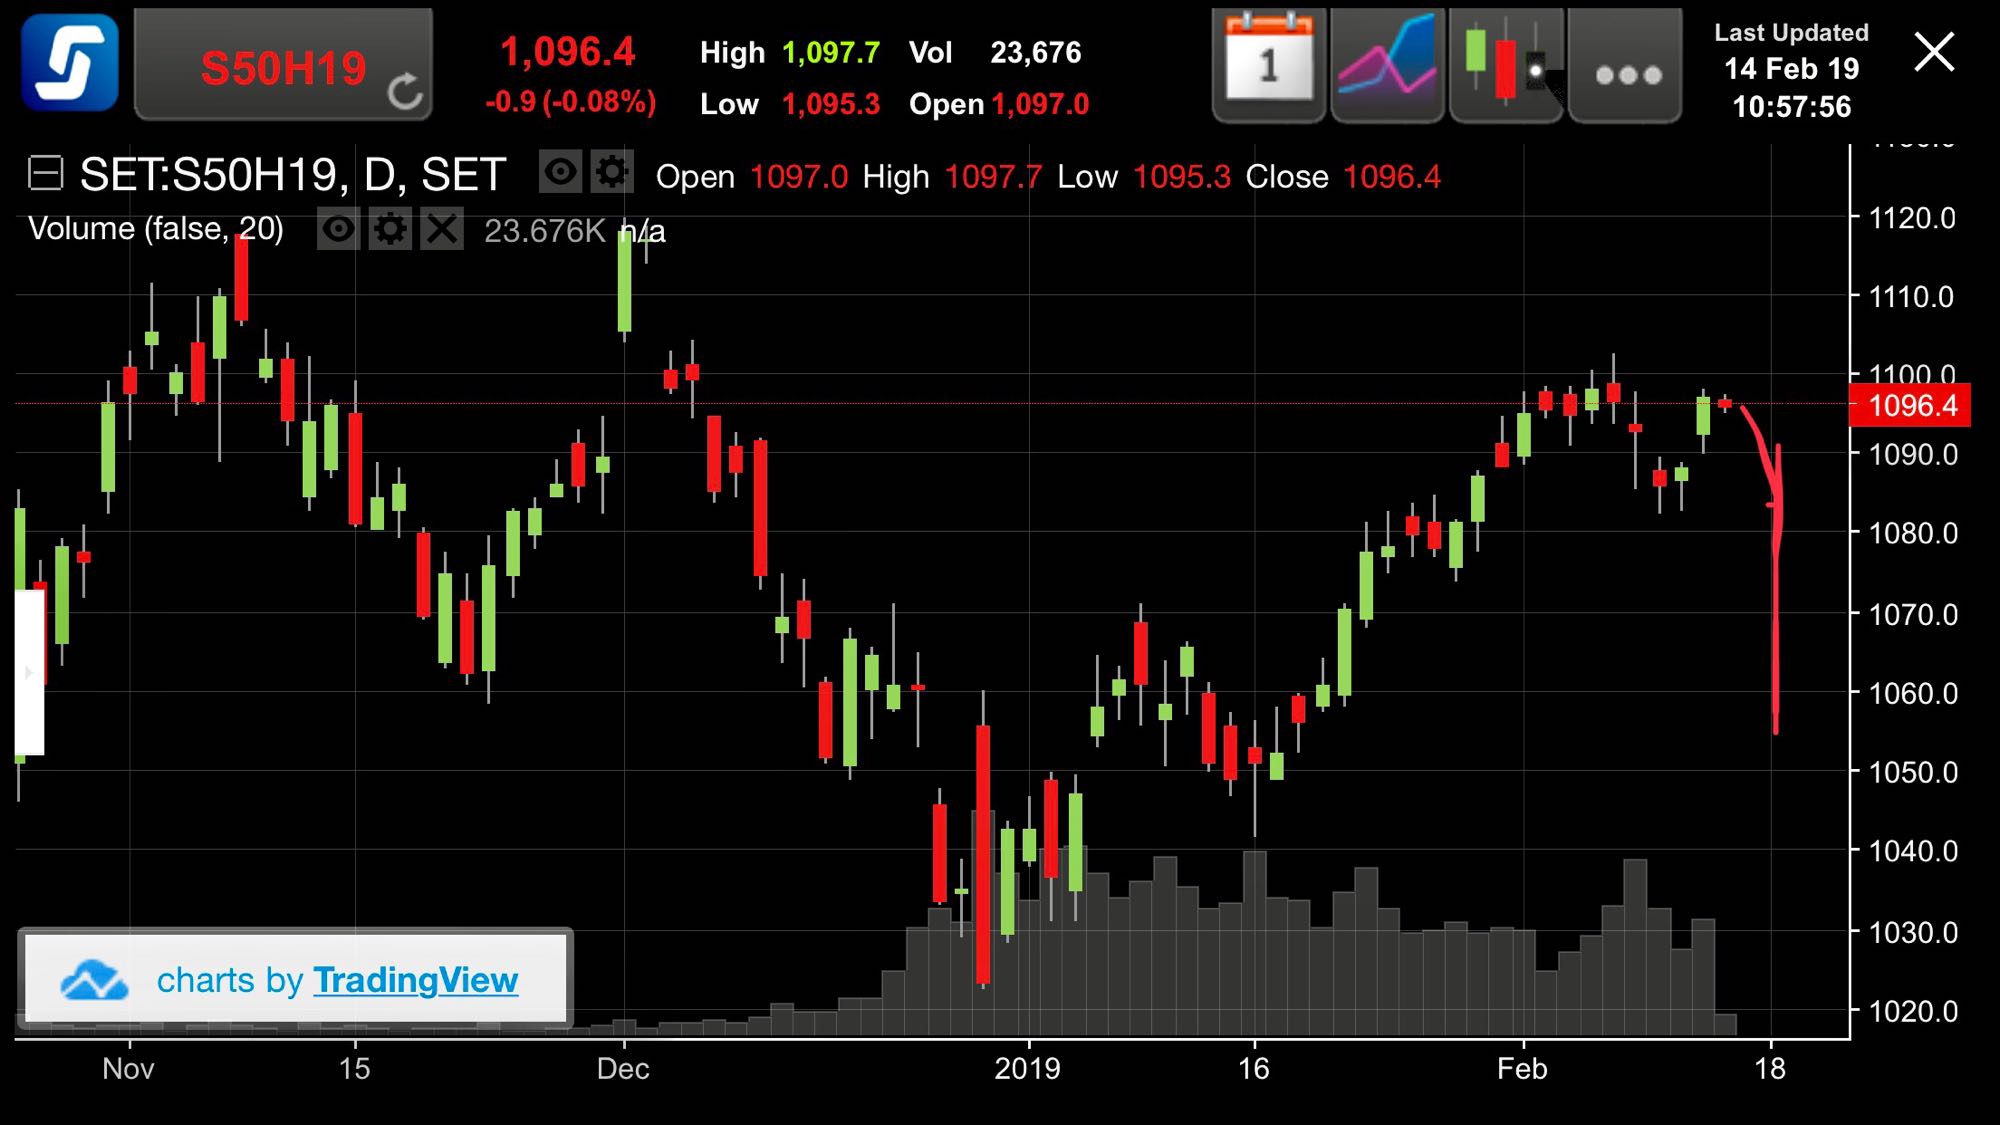This screenshot has width=2000, height=1125.
Task: Open the Volume indicator settings gear
Action: pos(390,229)
